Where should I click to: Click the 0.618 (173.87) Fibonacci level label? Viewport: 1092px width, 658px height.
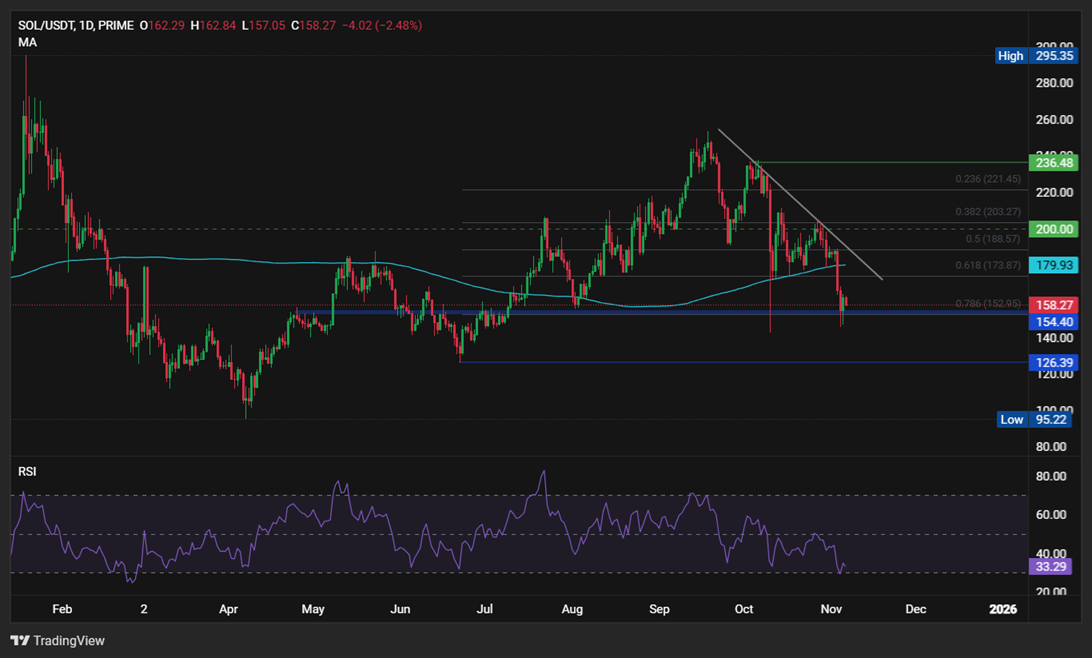(x=986, y=264)
